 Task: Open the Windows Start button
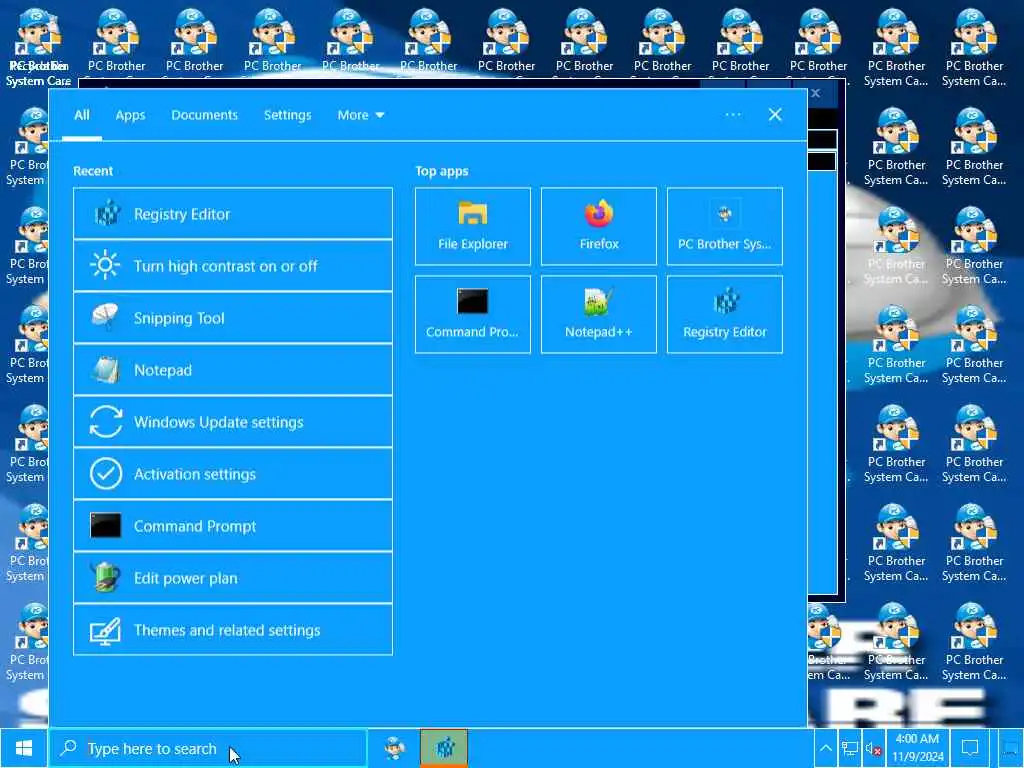pyautogui.click(x=24, y=748)
